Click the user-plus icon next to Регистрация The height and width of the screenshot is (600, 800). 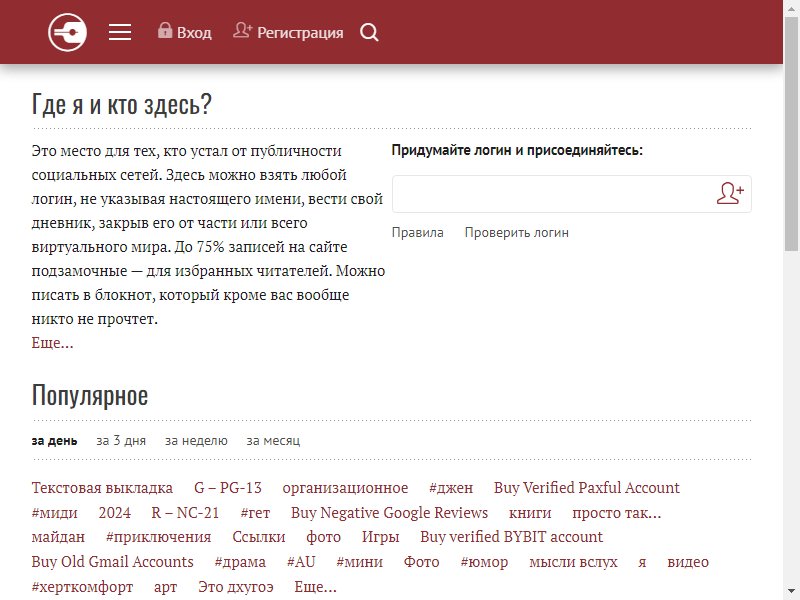coord(242,31)
